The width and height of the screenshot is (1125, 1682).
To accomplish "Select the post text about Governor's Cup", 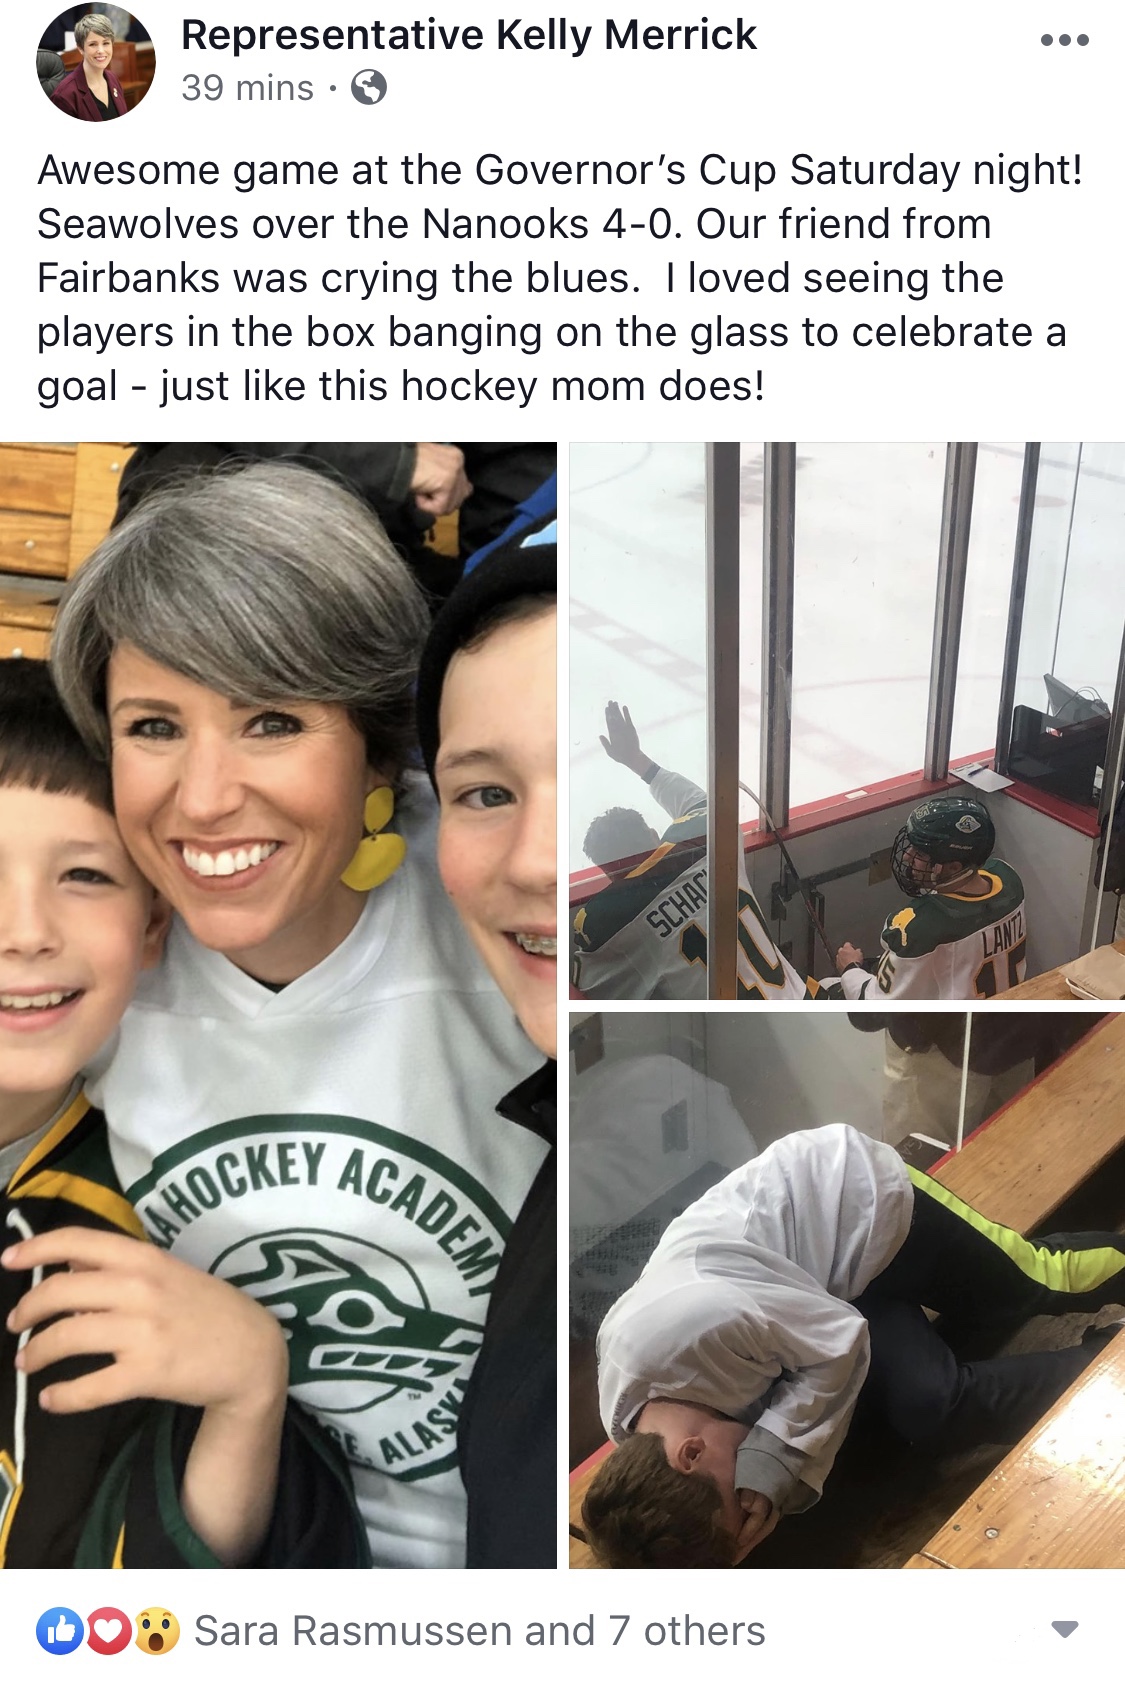I will 560,278.
